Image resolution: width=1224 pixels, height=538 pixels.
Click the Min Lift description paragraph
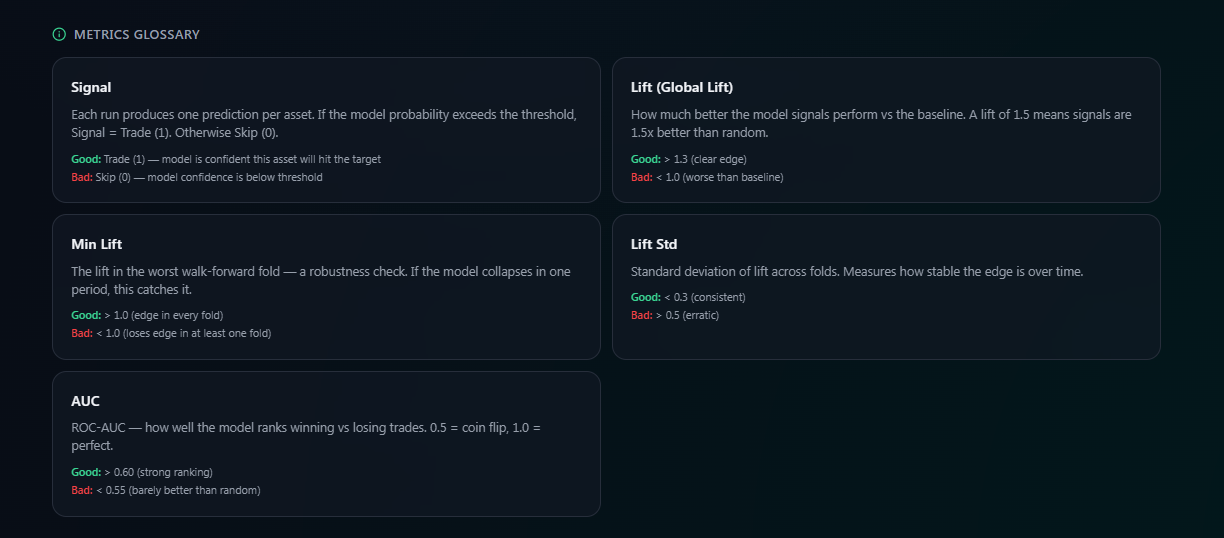coord(321,280)
